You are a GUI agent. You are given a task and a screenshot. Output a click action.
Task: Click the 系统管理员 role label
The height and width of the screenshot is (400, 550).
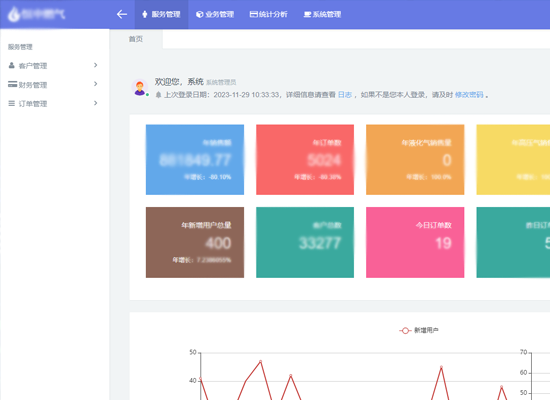pyautogui.click(x=221, y=82)
